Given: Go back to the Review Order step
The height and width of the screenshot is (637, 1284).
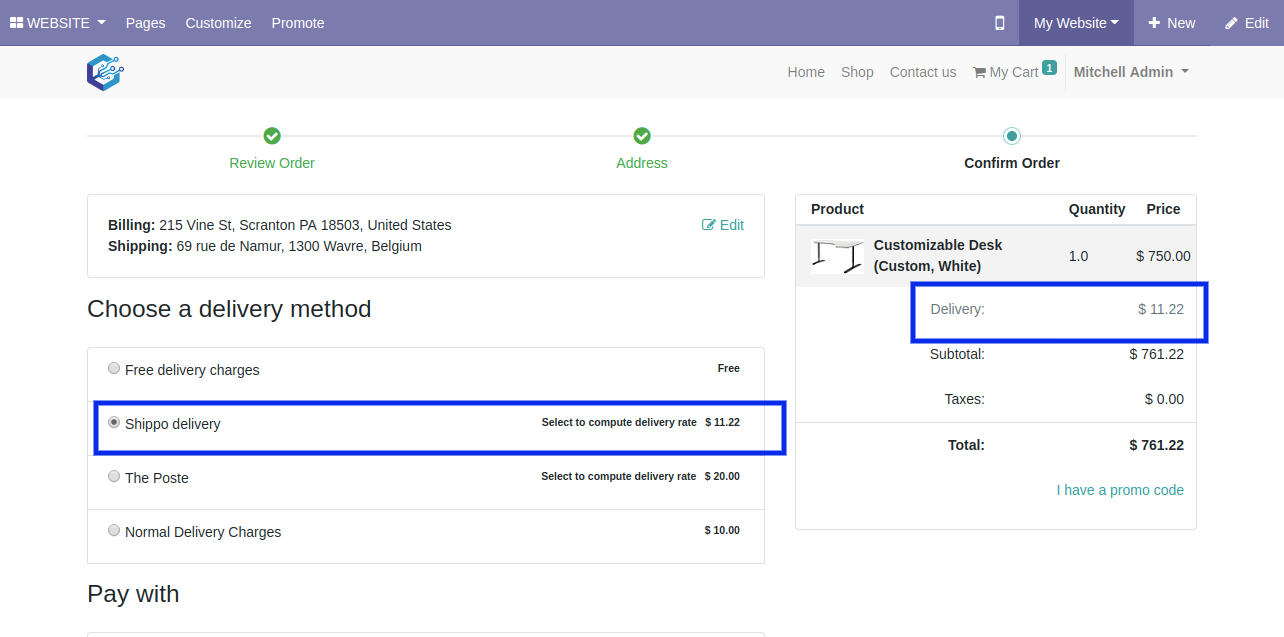Looking at the screenshot, I should pos(272,163).
